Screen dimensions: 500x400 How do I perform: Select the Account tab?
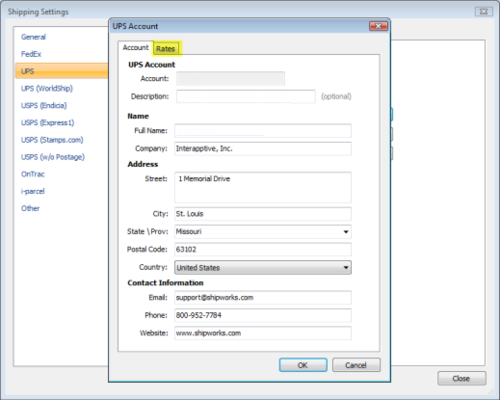[135, 48]
